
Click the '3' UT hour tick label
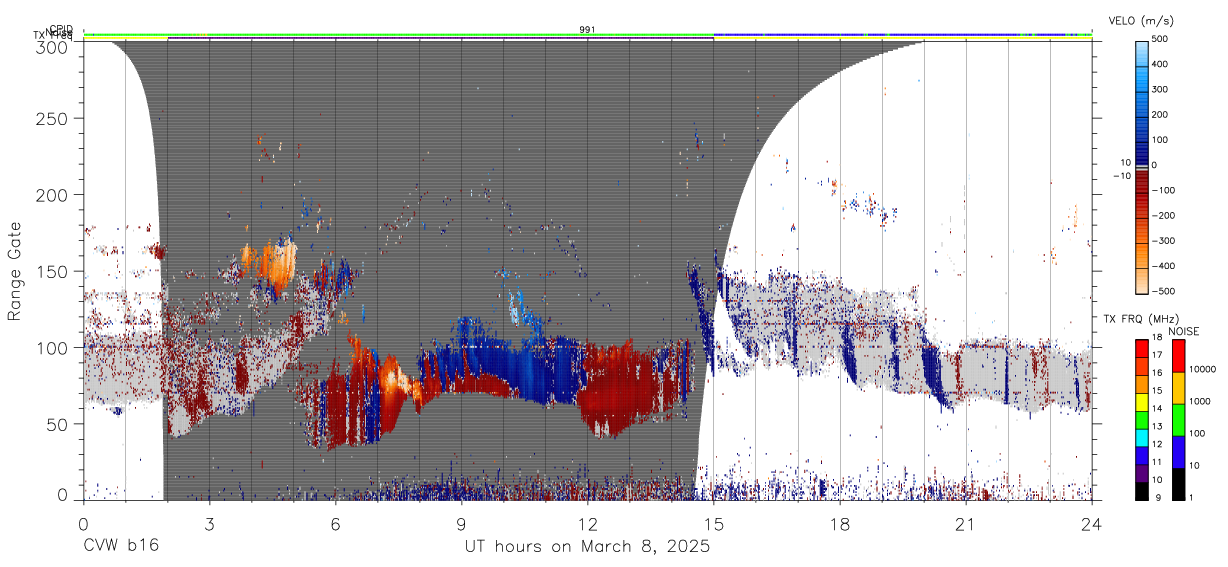tap(209, 524)
